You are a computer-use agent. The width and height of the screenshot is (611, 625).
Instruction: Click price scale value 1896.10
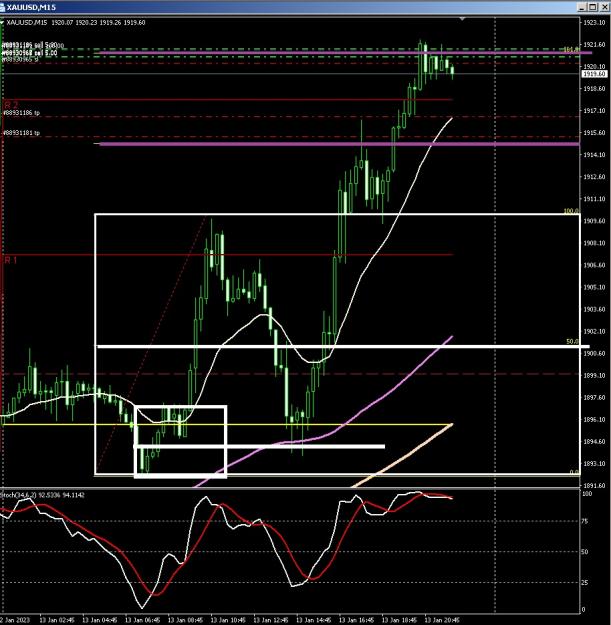point(594,419)
